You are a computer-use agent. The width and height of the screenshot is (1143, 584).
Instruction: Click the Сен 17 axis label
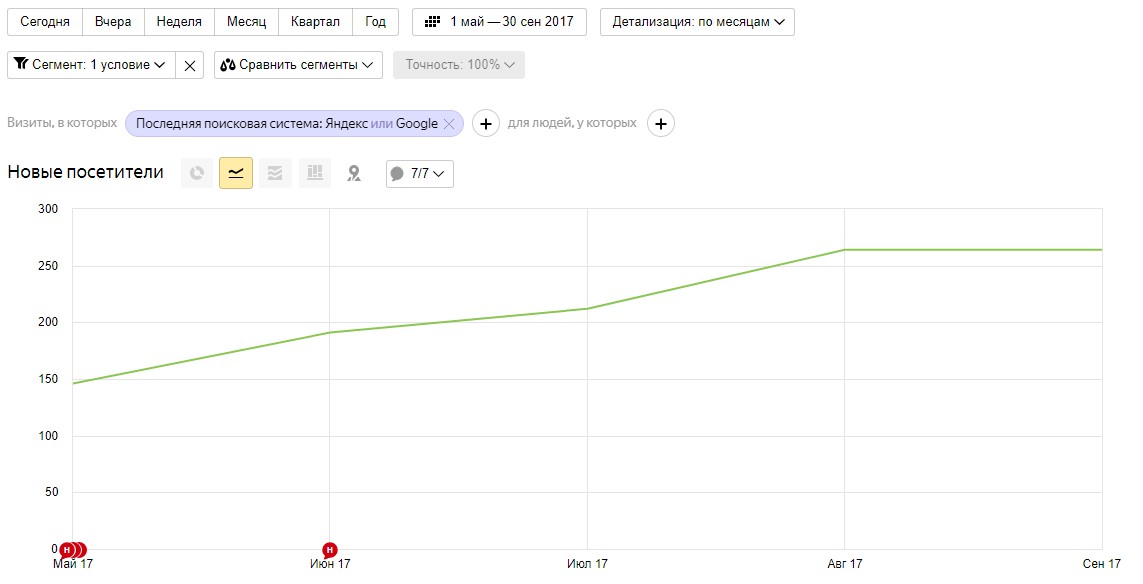click(x=1101, y=564)
